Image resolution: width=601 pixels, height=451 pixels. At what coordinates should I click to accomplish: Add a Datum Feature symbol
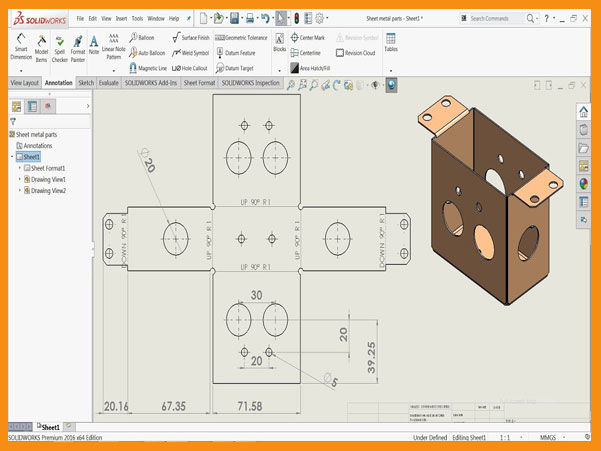pyautogui.click(x=236, y=53)
